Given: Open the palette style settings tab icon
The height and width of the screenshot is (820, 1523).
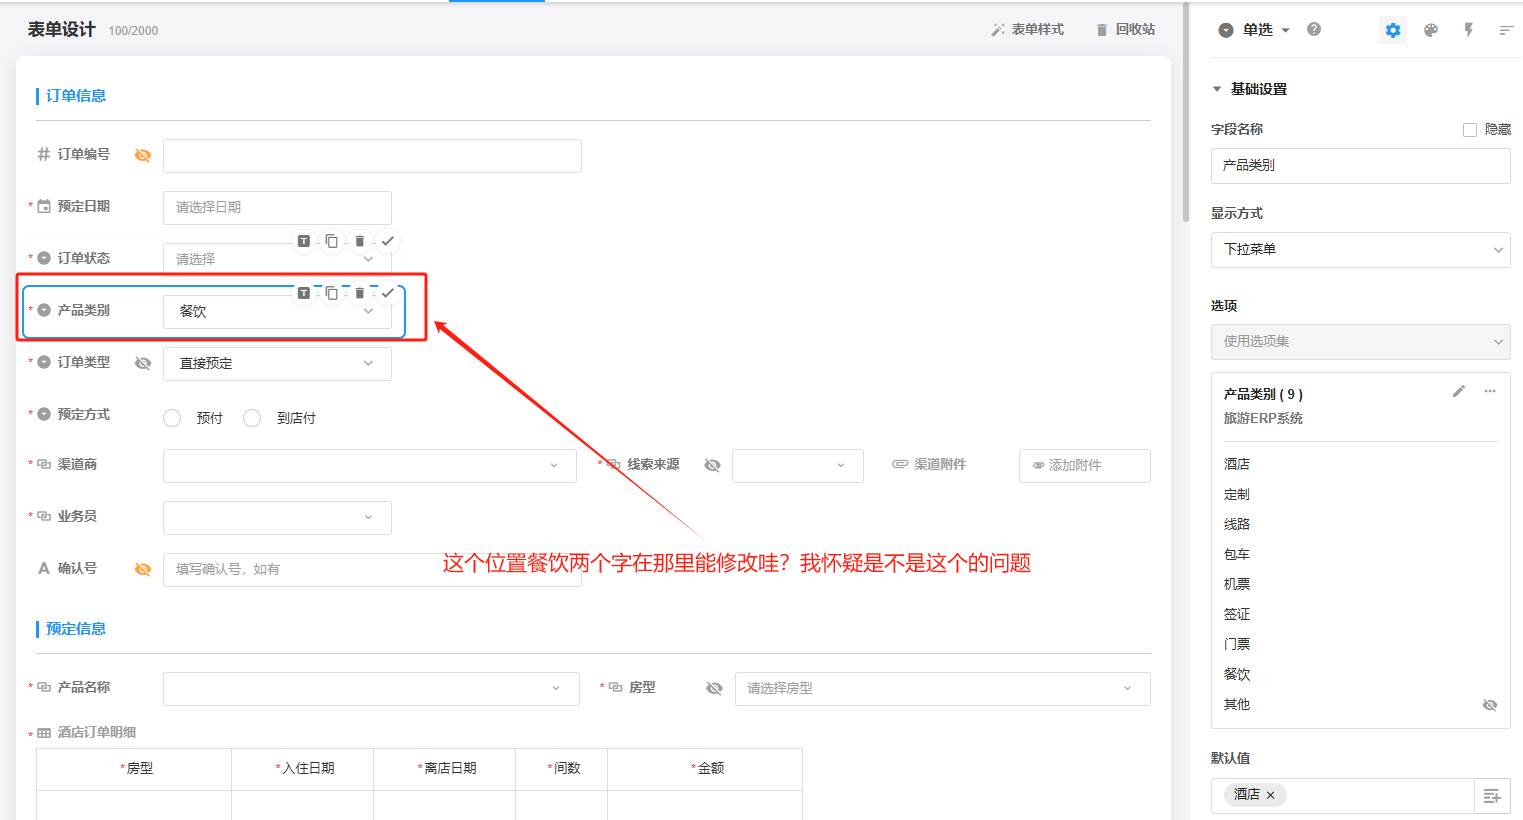Looking at the screenshot, I should click(x=1431, y=30).
